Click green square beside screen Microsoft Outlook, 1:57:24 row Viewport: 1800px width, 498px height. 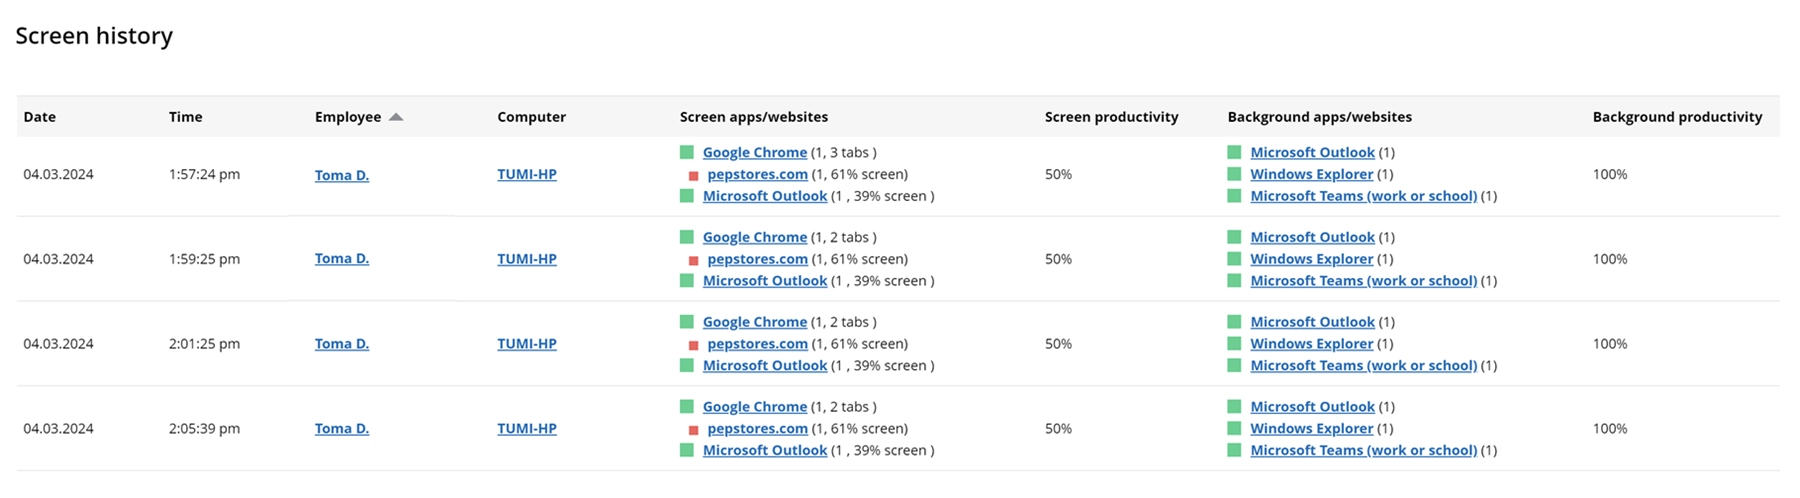point(687,196)
